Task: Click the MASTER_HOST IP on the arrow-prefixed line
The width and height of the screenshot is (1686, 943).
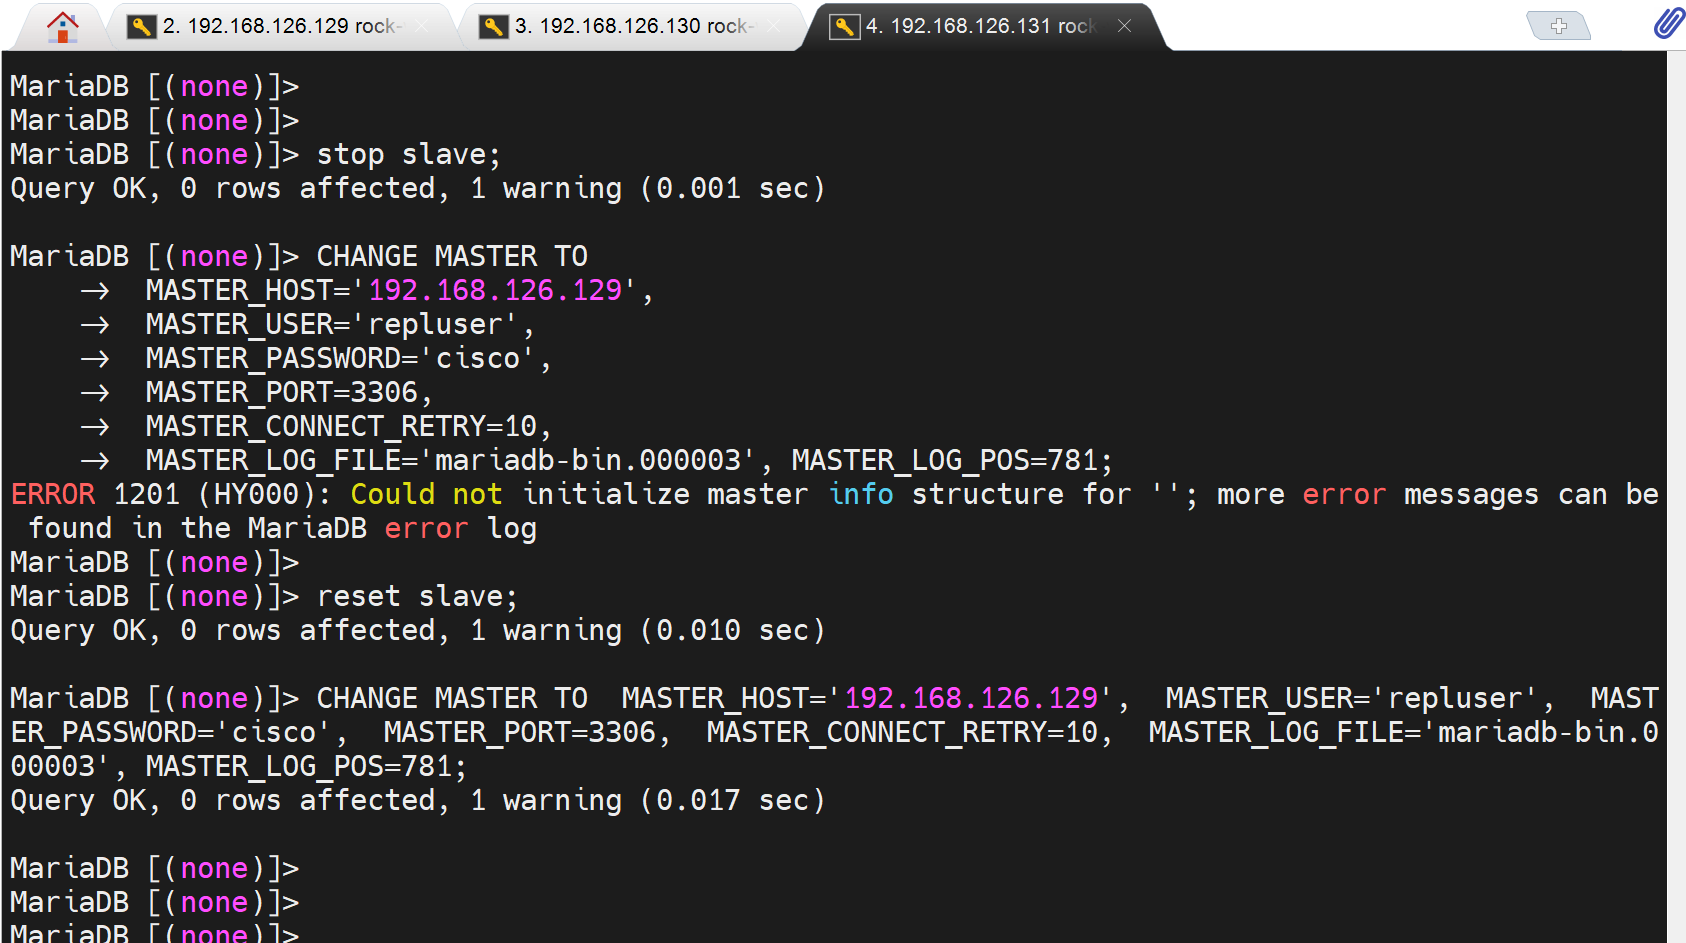Action: click(x=495, y=291)
